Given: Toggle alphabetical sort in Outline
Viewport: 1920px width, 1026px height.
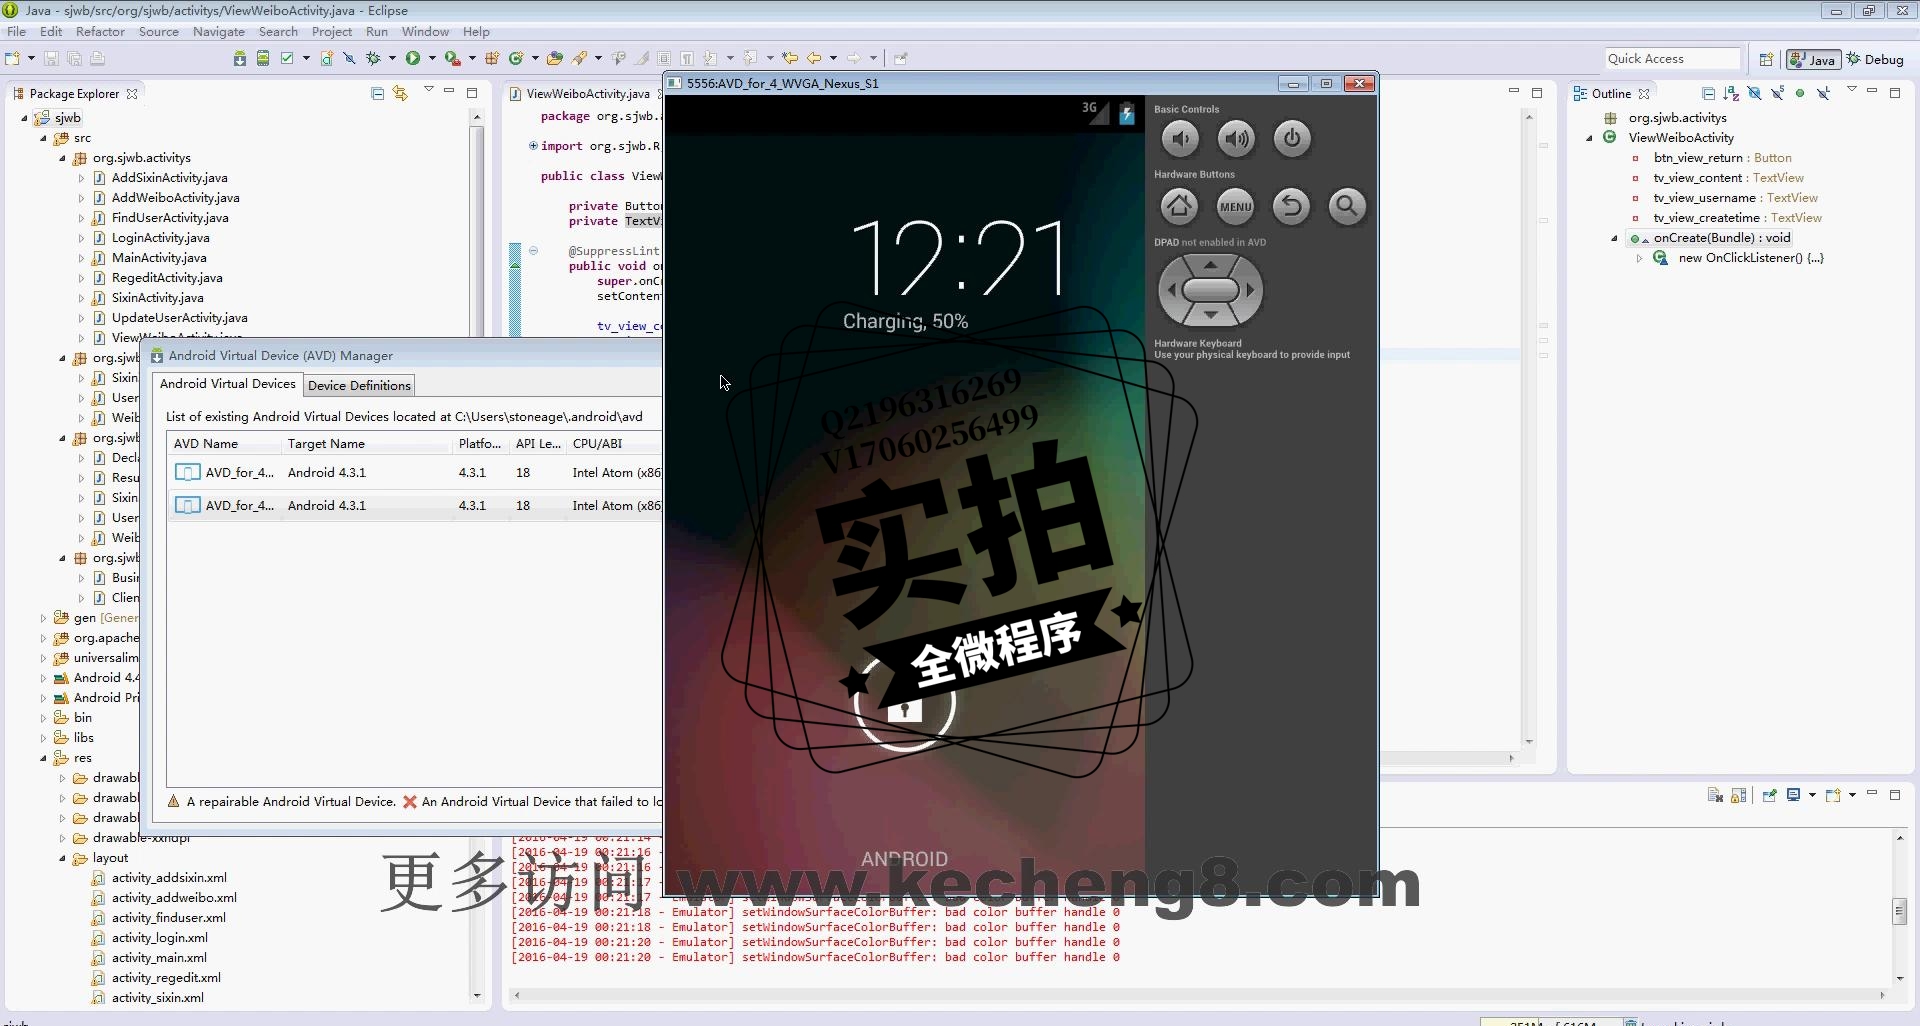Looking at the screenshot, I should coord(1732,93).
